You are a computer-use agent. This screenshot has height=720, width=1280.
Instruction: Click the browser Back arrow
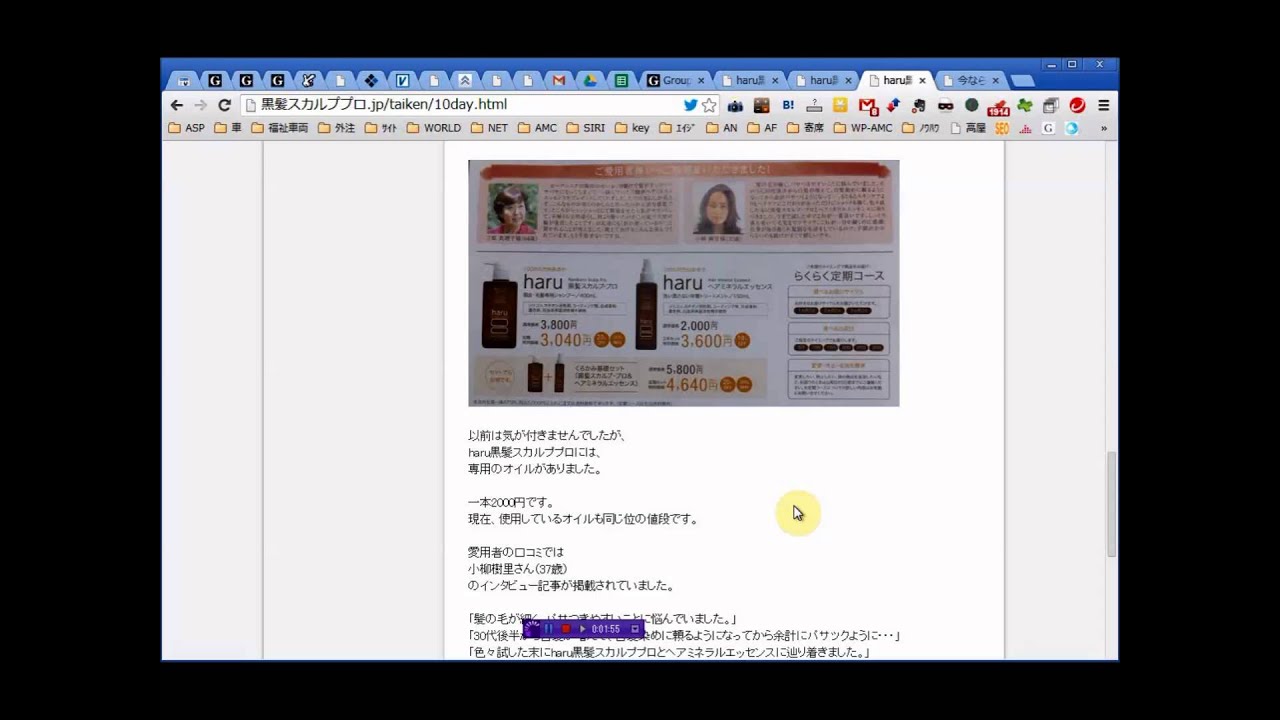(177, 105)
